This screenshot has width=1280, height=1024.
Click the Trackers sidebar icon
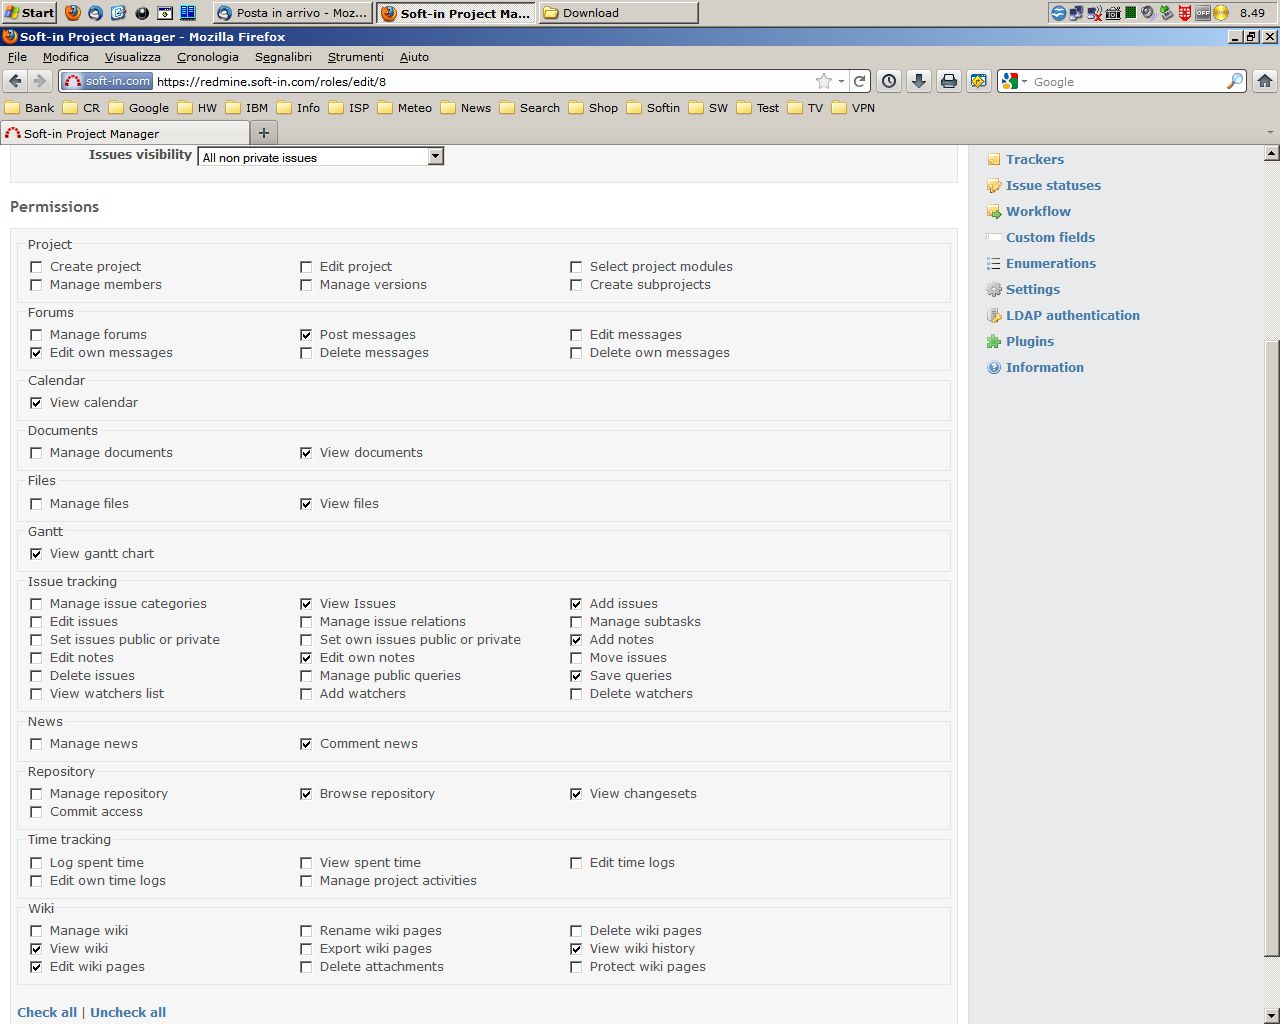point(994,160)
